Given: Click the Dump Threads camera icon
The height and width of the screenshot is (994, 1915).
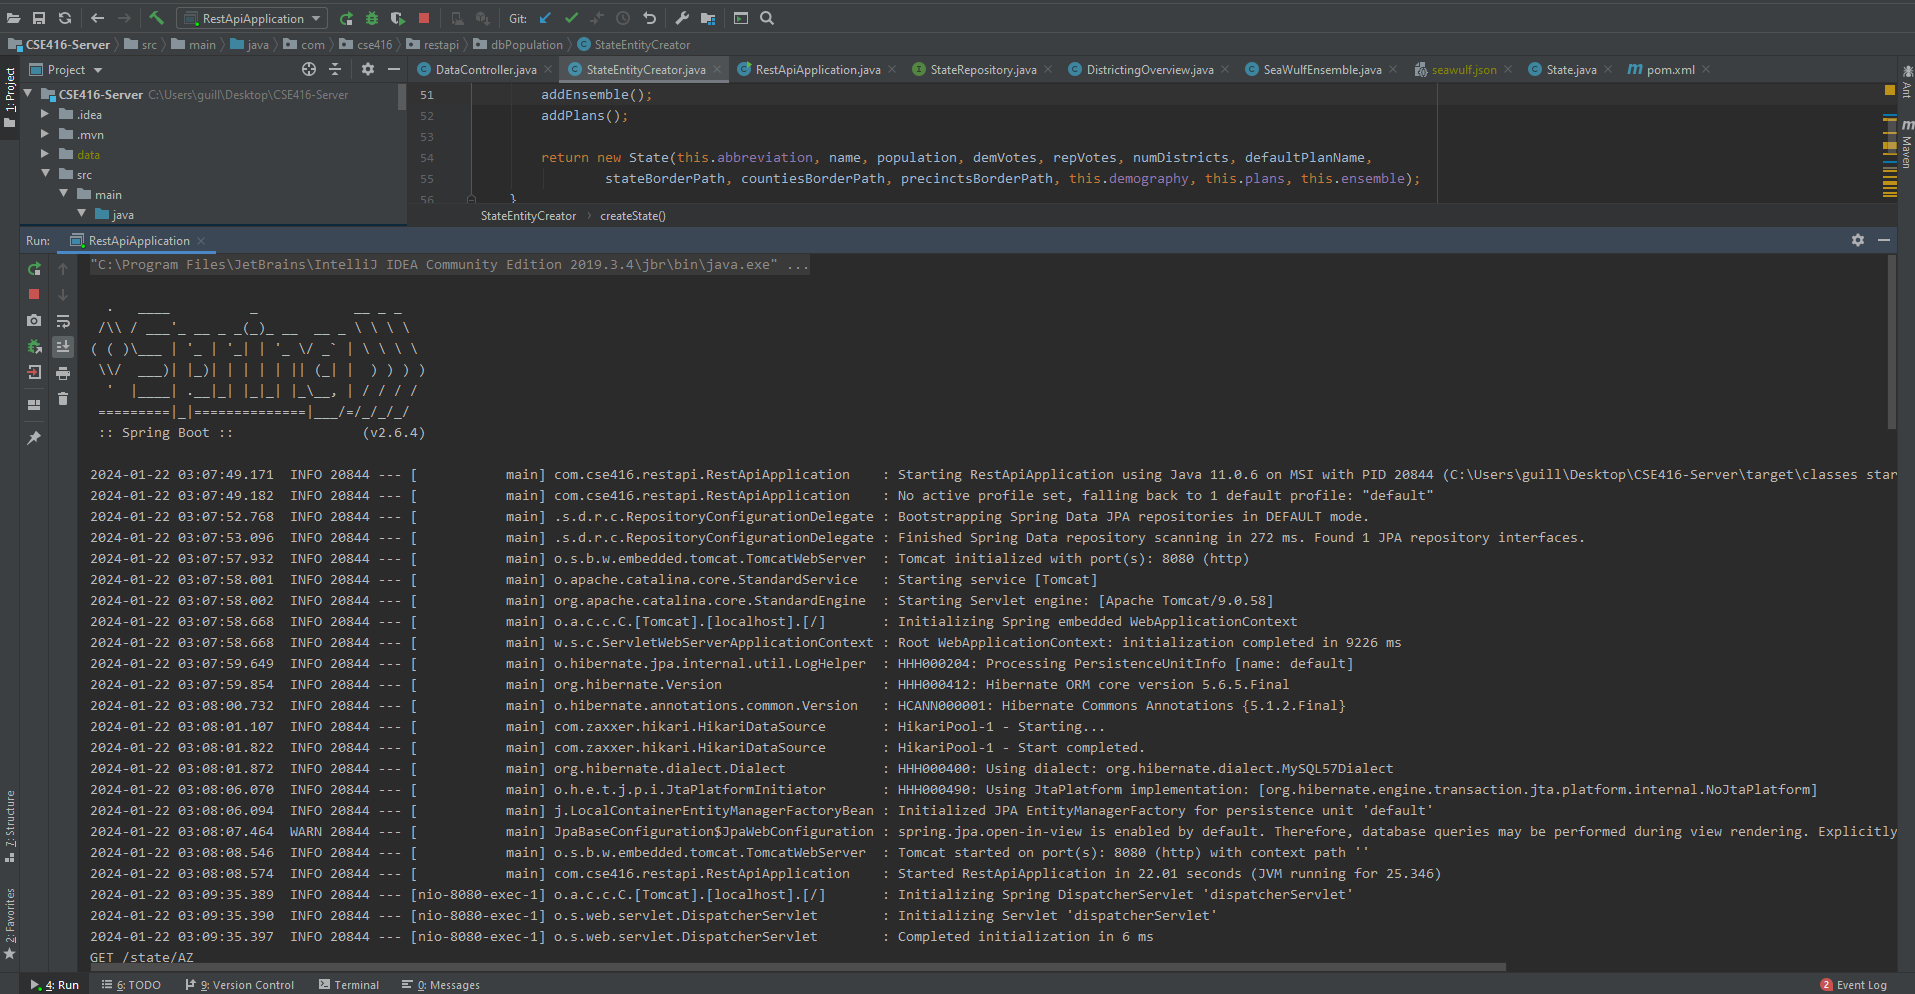Looking at the screenshot, I should pyautogui.click(x=34, y=320).
